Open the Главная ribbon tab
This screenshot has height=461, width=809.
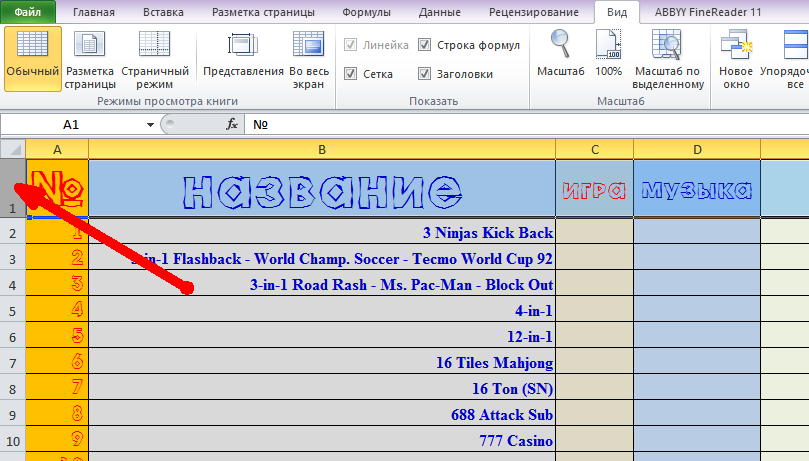(94, 12)
